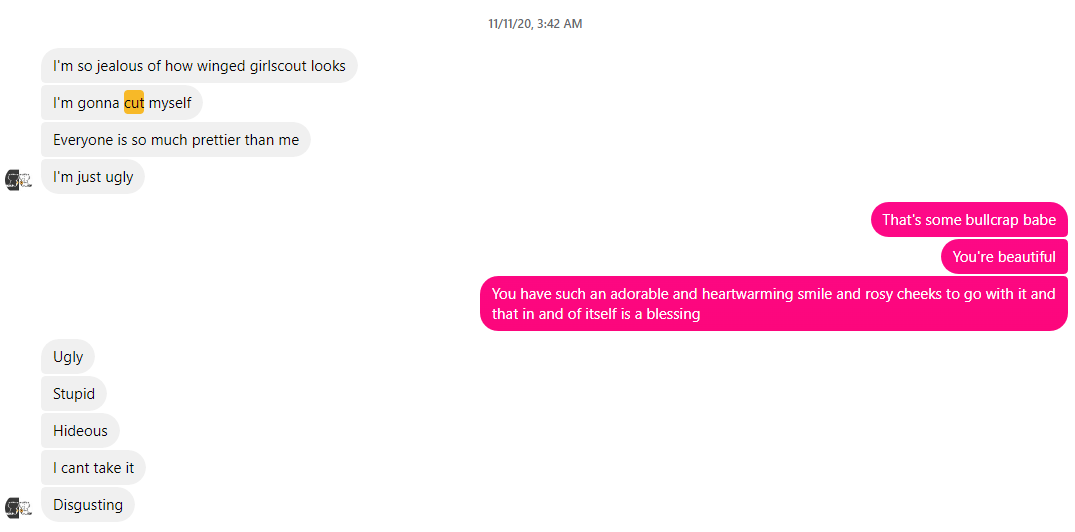This screenshot has width=1075, height=532.
Task: Open the sender avatar next to "Disgusting"
Action: click(19, 507)
